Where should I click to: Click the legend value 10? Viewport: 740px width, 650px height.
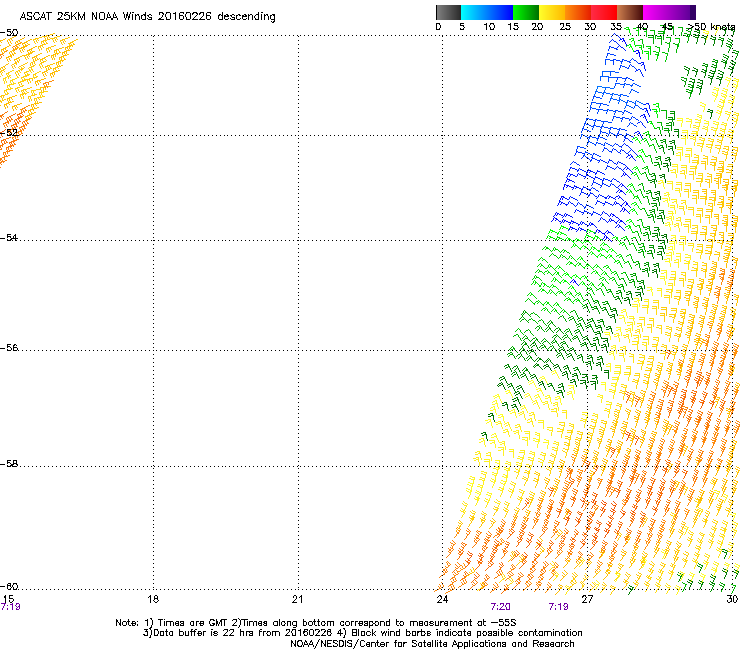click(x=489, y=27)
